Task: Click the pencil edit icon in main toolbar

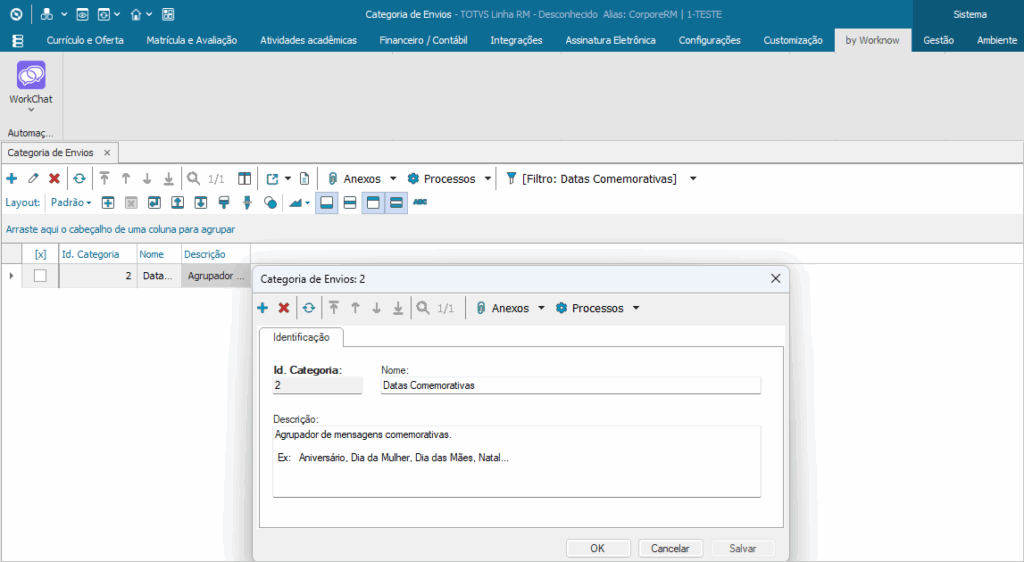Action: [33, 179]
